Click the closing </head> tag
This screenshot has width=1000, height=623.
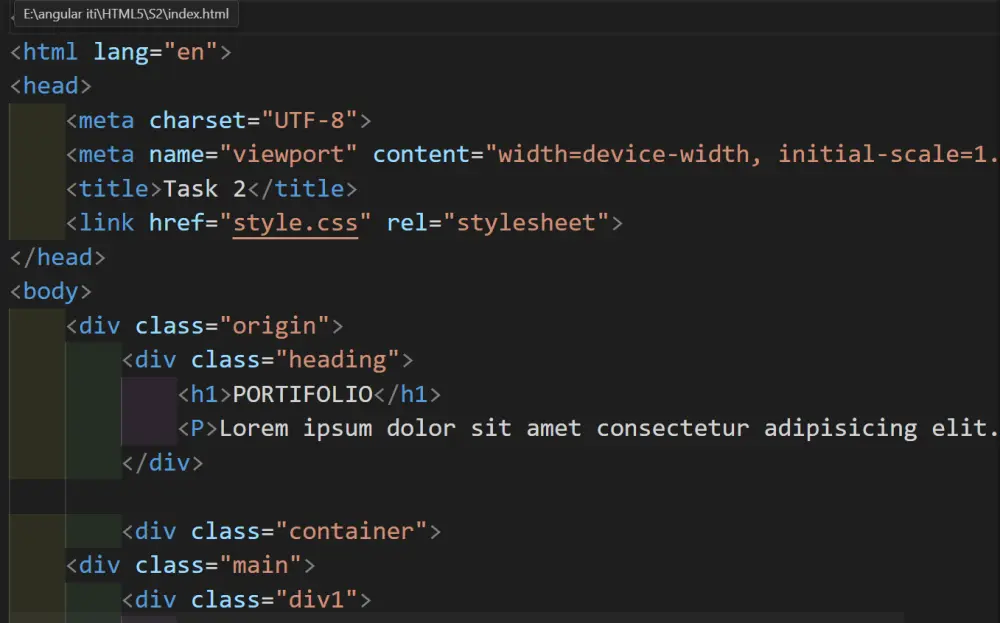pos(55,257)
